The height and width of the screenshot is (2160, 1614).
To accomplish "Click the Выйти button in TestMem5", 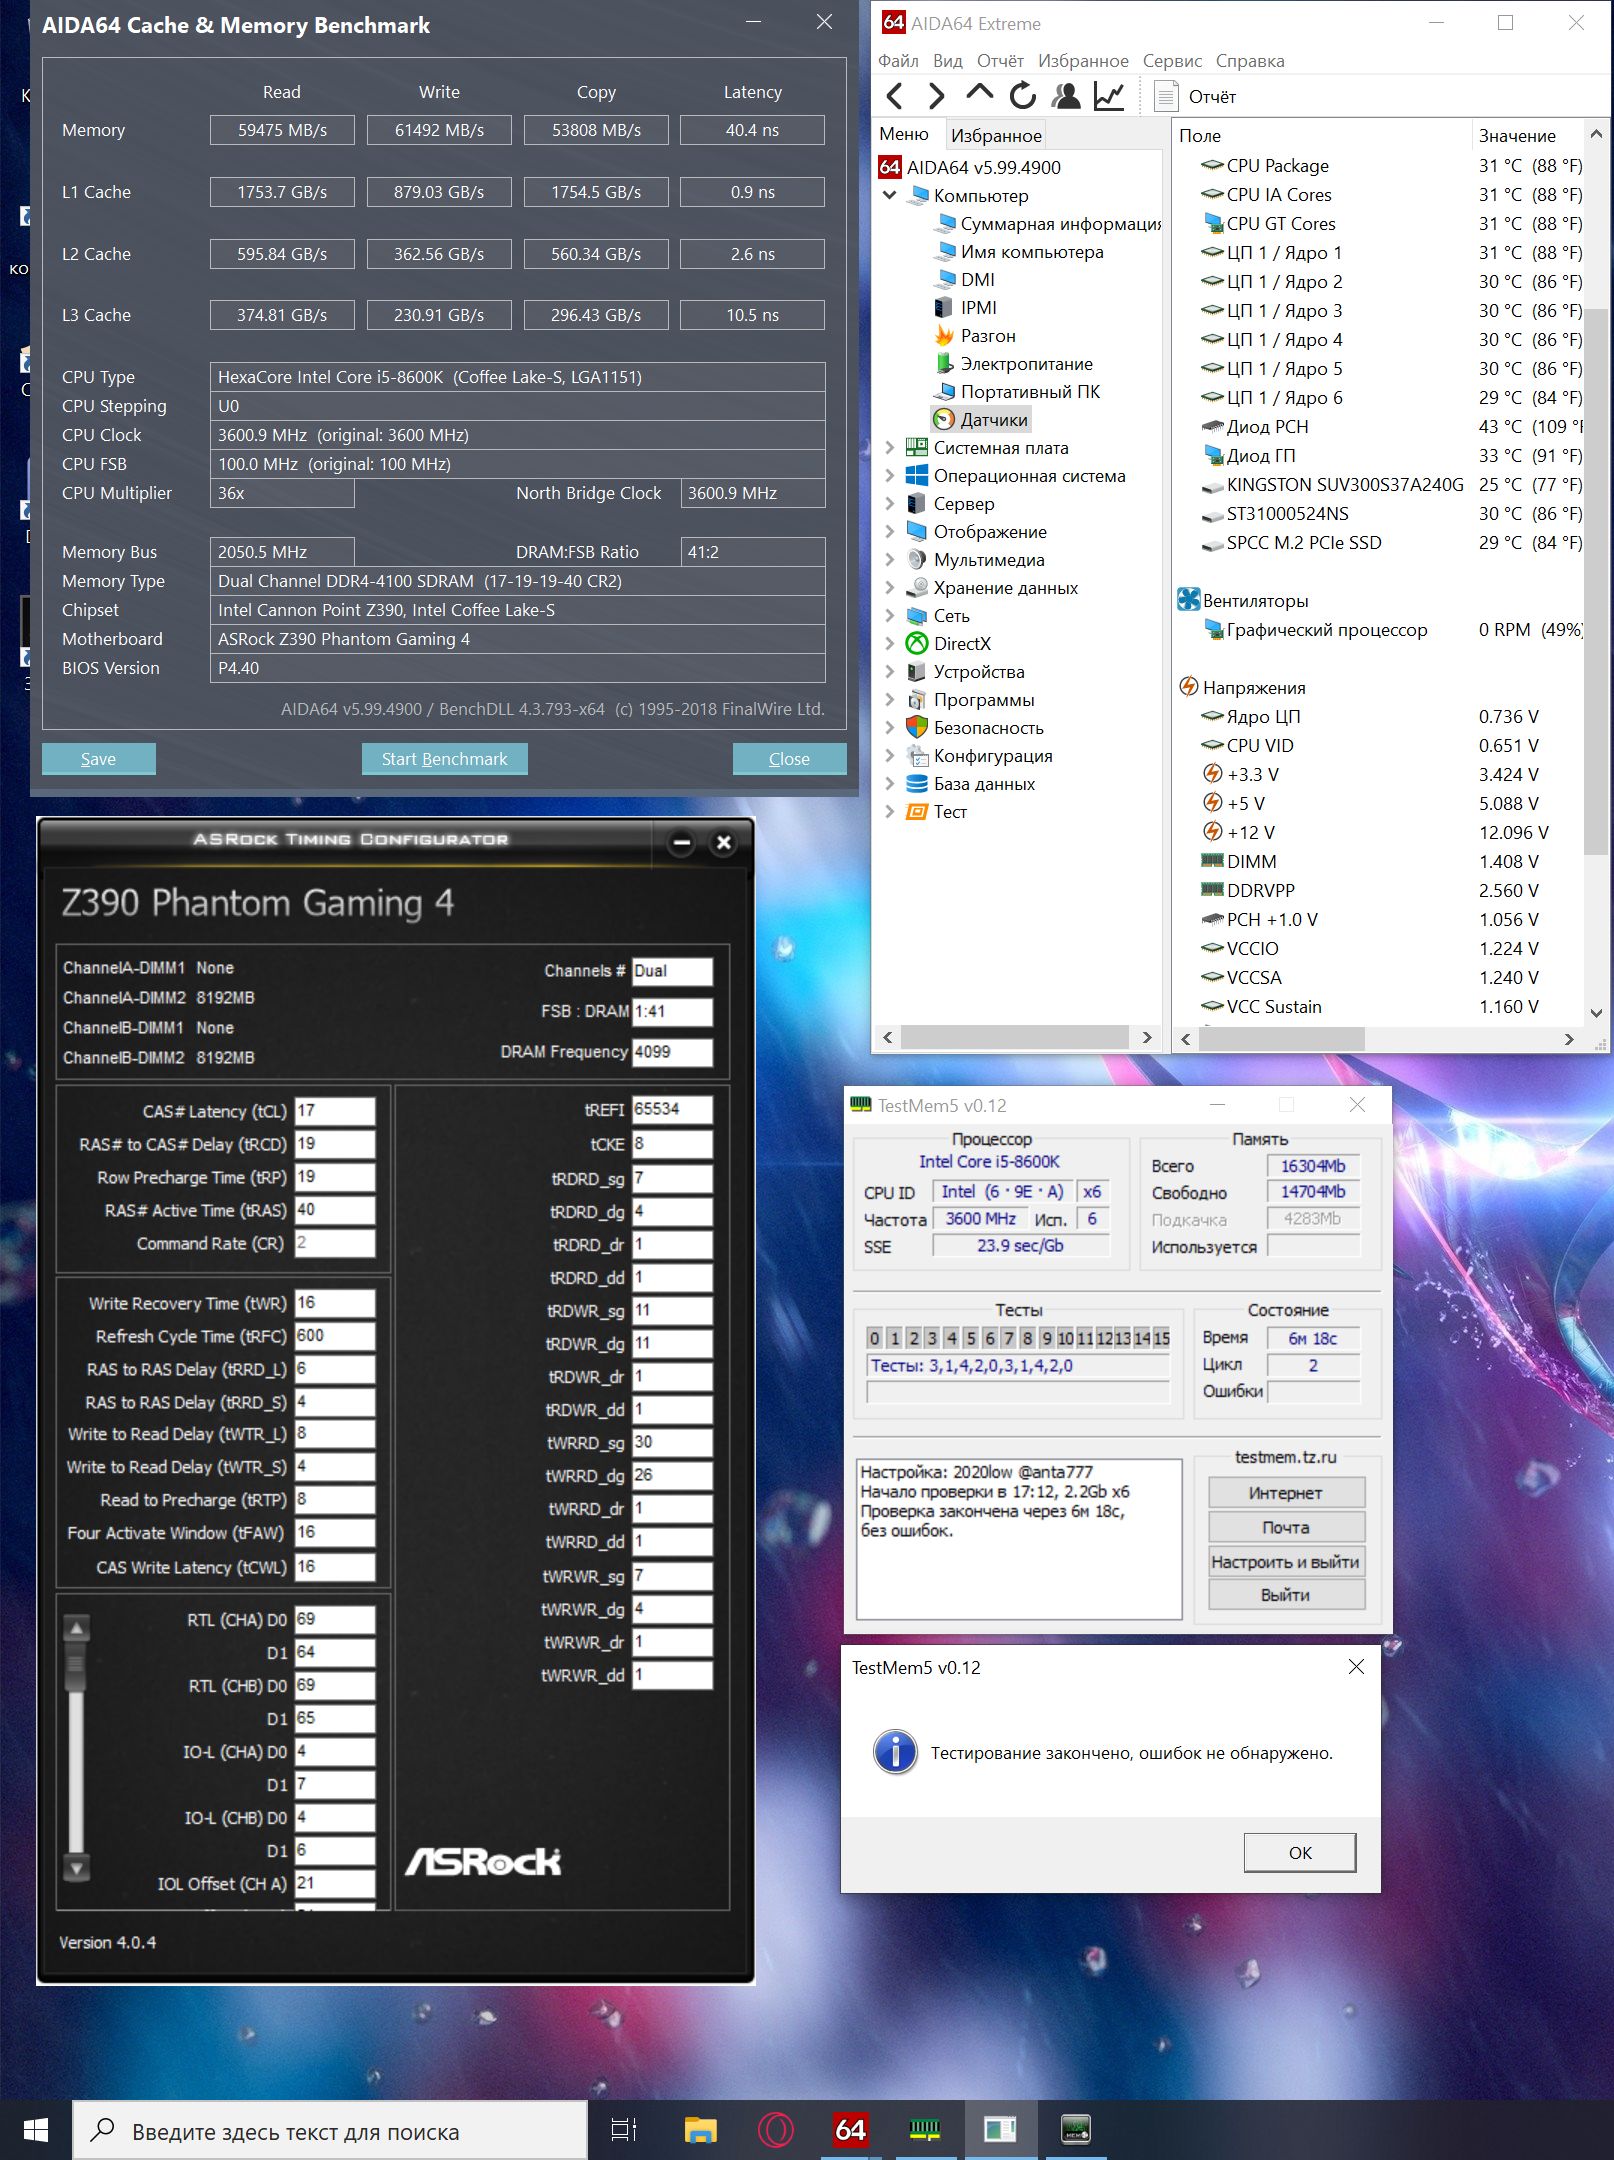I will pyautogui.click(x=1286, y=1595).
